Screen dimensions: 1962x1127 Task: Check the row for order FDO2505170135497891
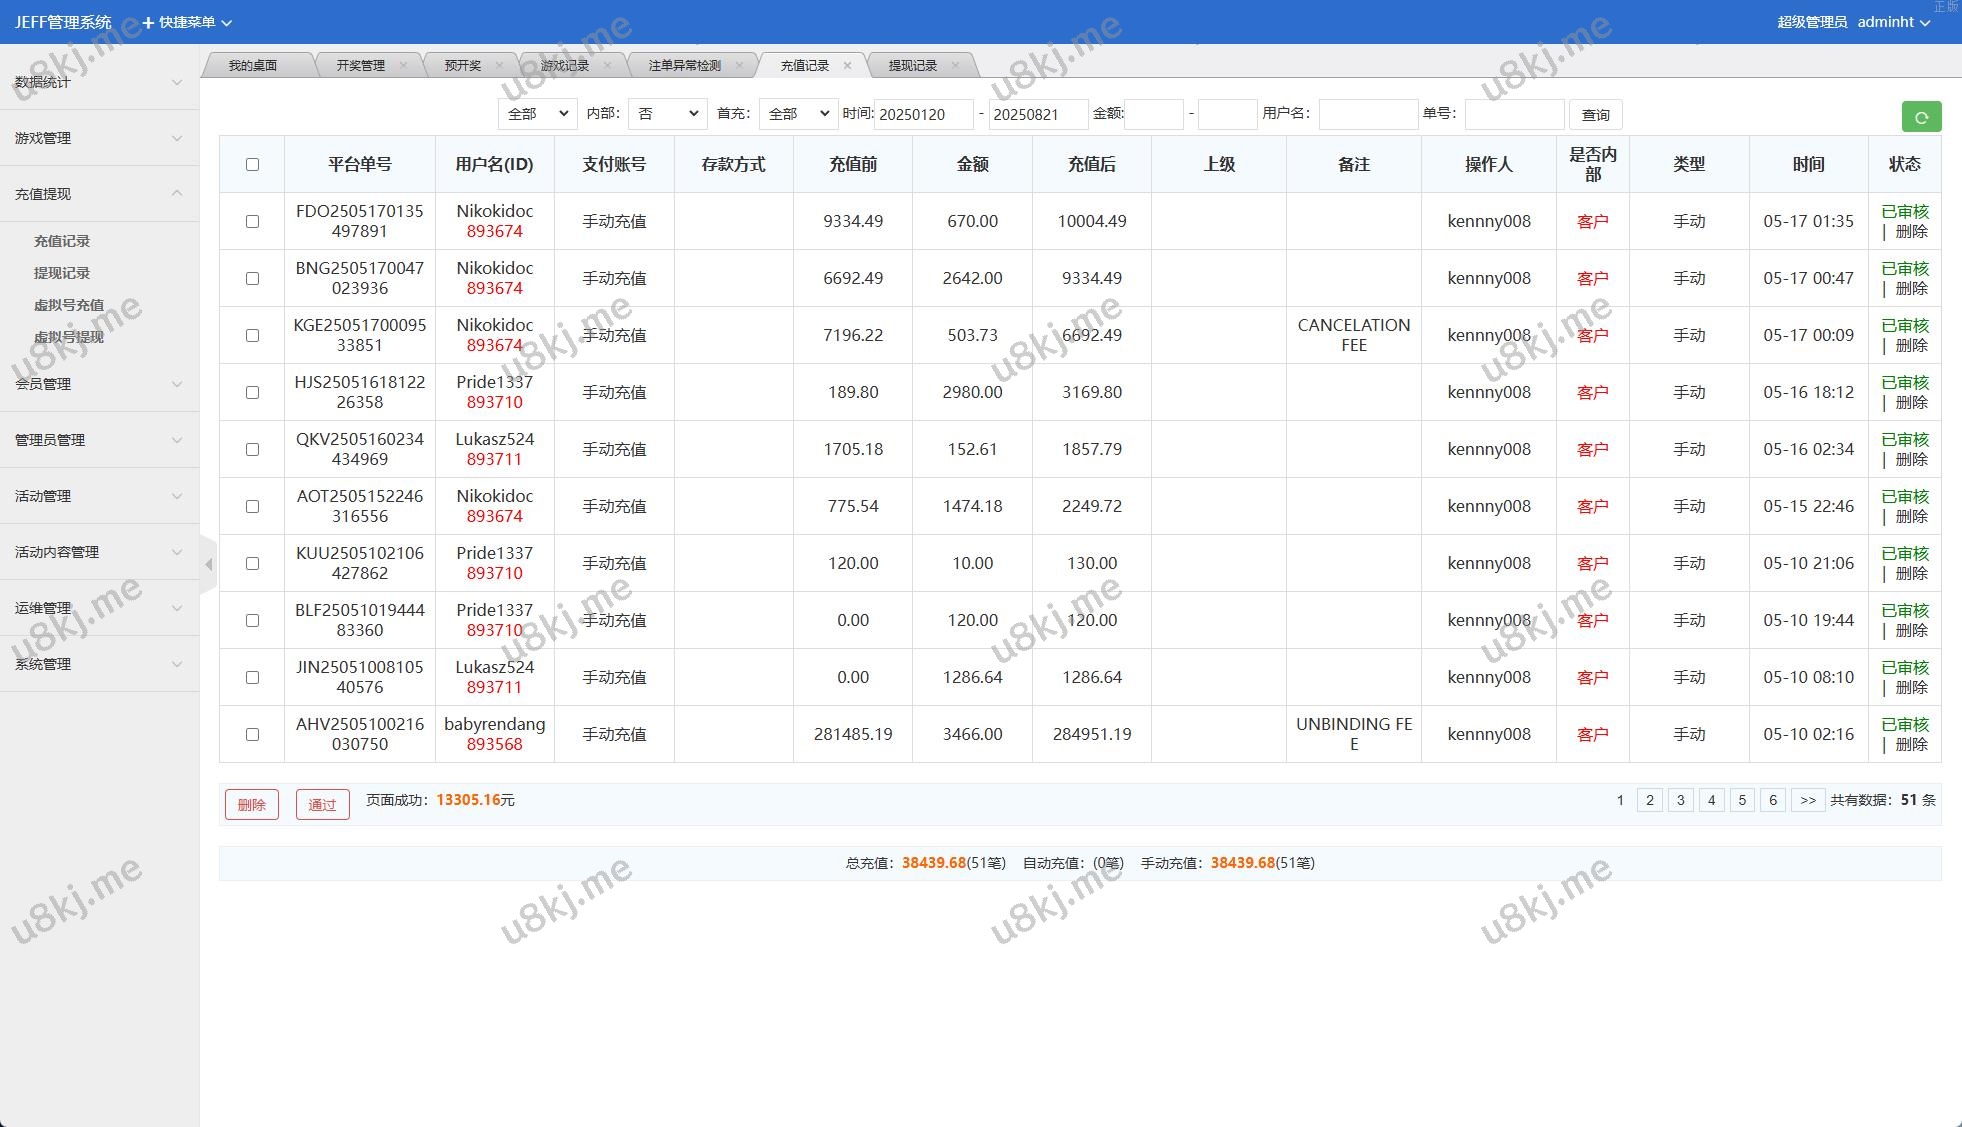(x=252, y=222)
